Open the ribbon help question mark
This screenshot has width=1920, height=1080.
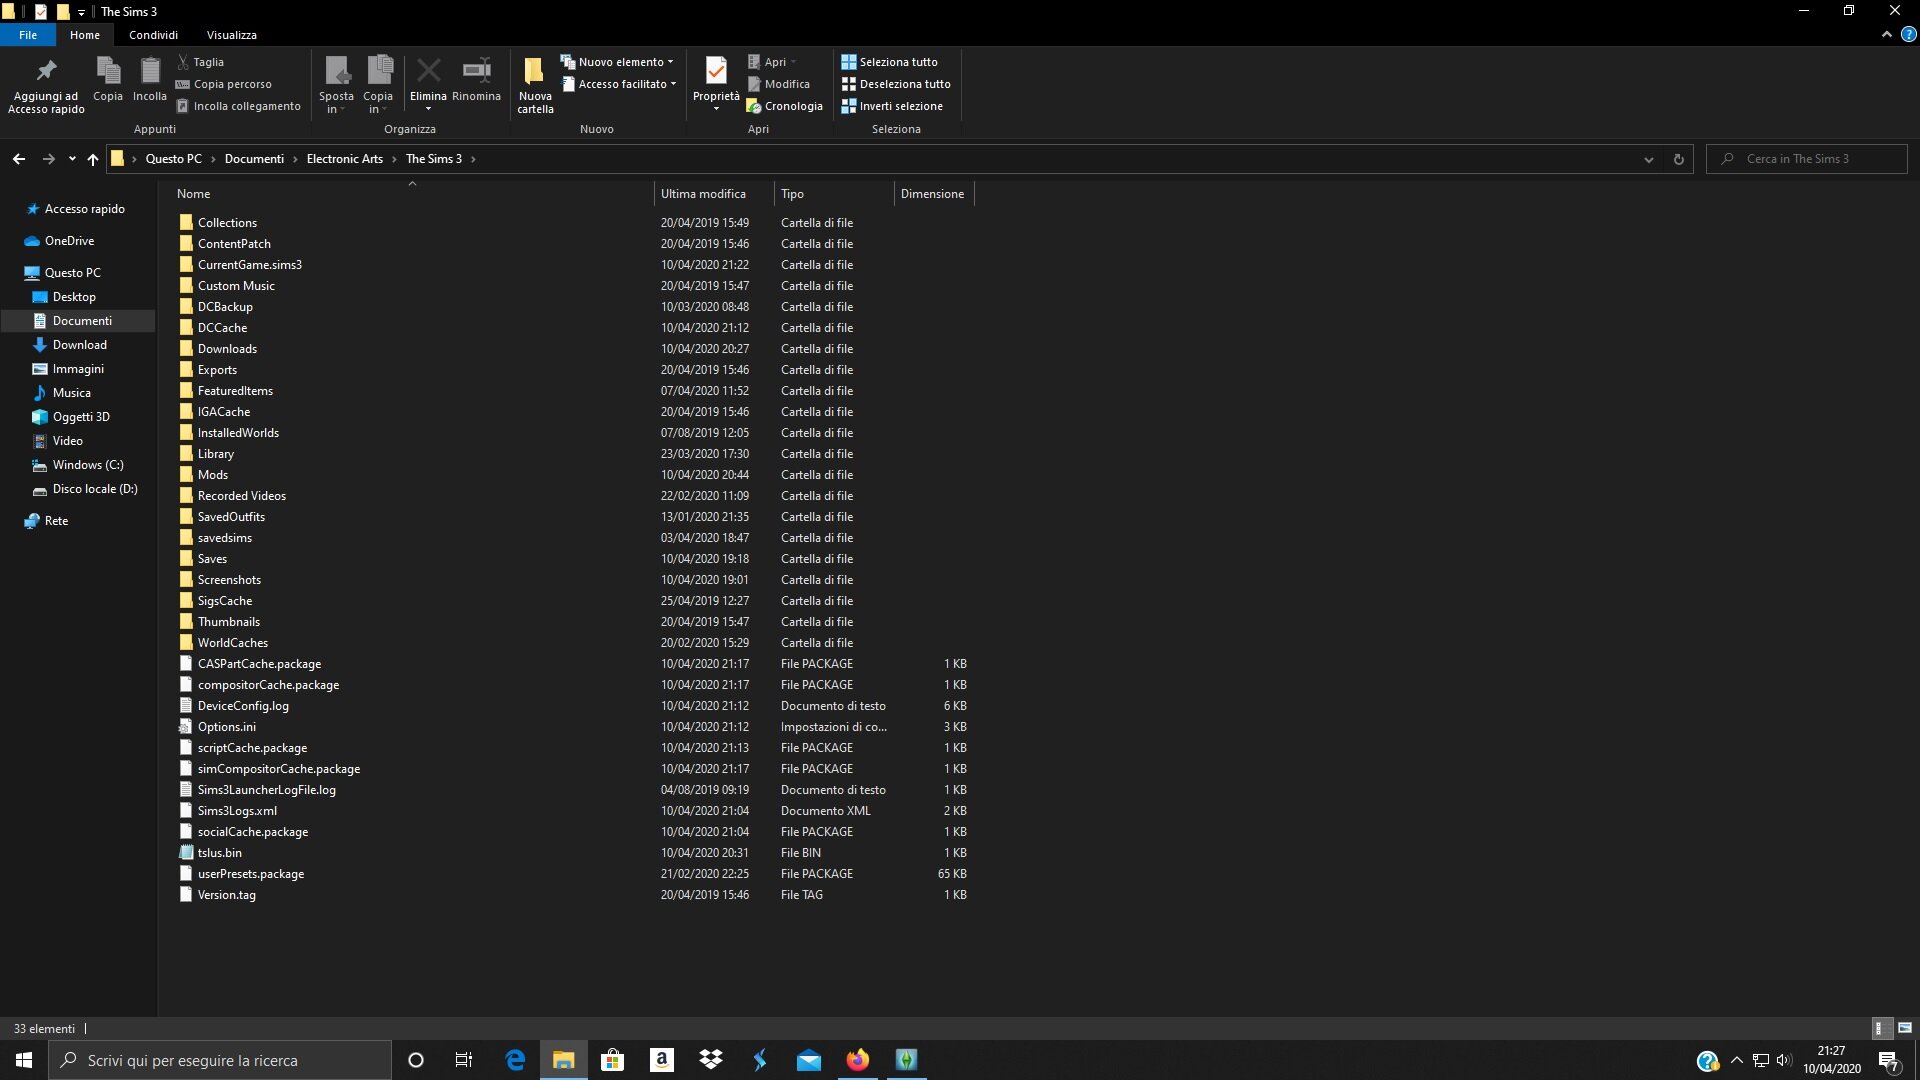click(x=1908, y=35)
